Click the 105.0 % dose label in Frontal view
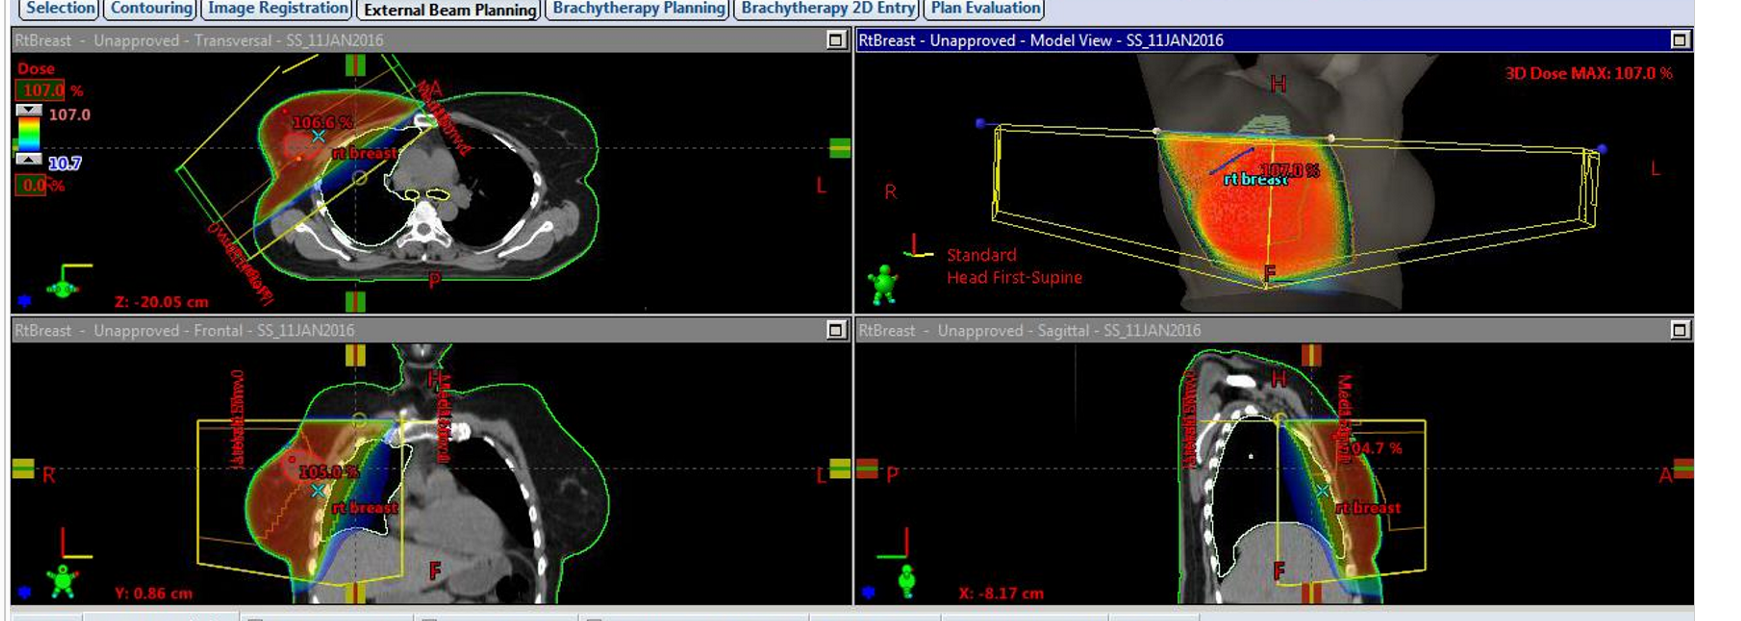Screen dimensions: 1741x621 328,471
